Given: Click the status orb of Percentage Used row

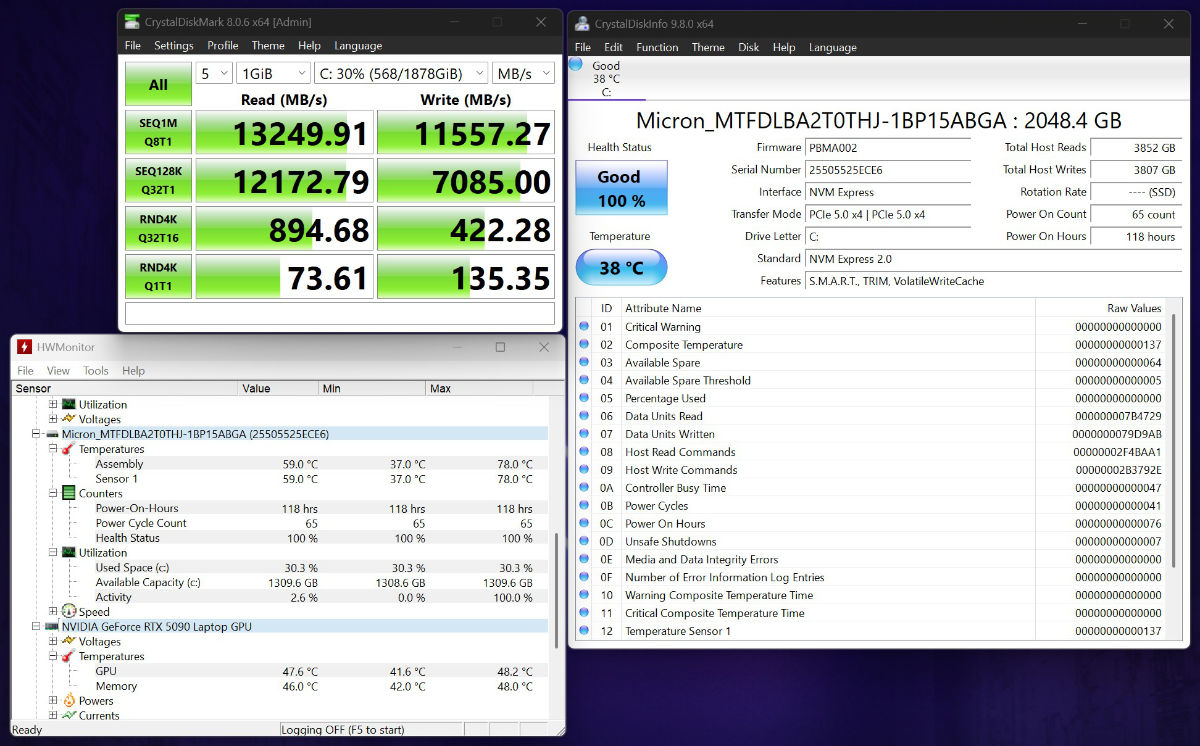Looking at the screenshot, I should [584, 398].
